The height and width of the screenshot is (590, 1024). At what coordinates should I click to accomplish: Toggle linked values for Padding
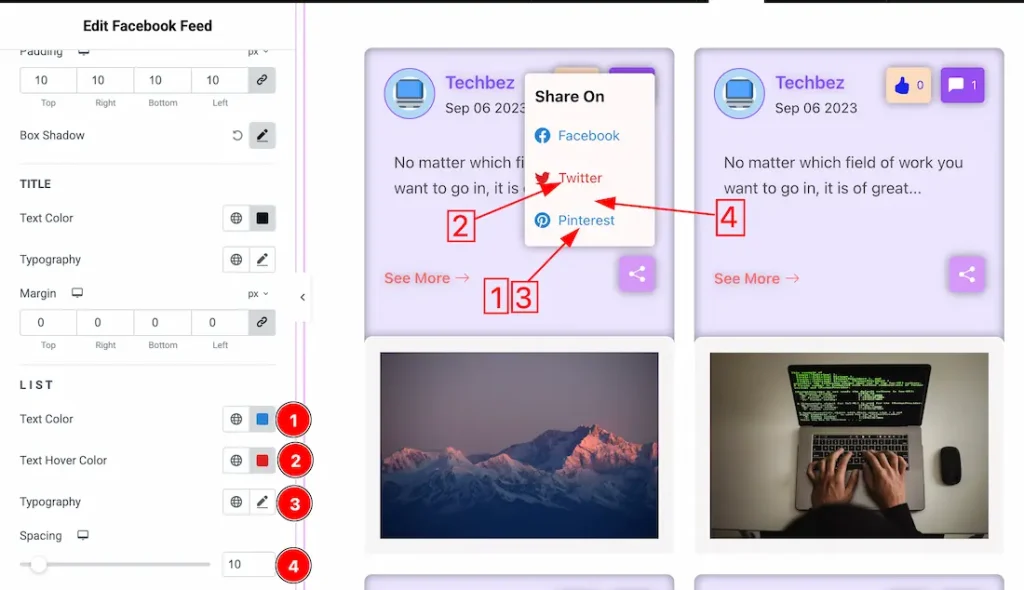262,80
